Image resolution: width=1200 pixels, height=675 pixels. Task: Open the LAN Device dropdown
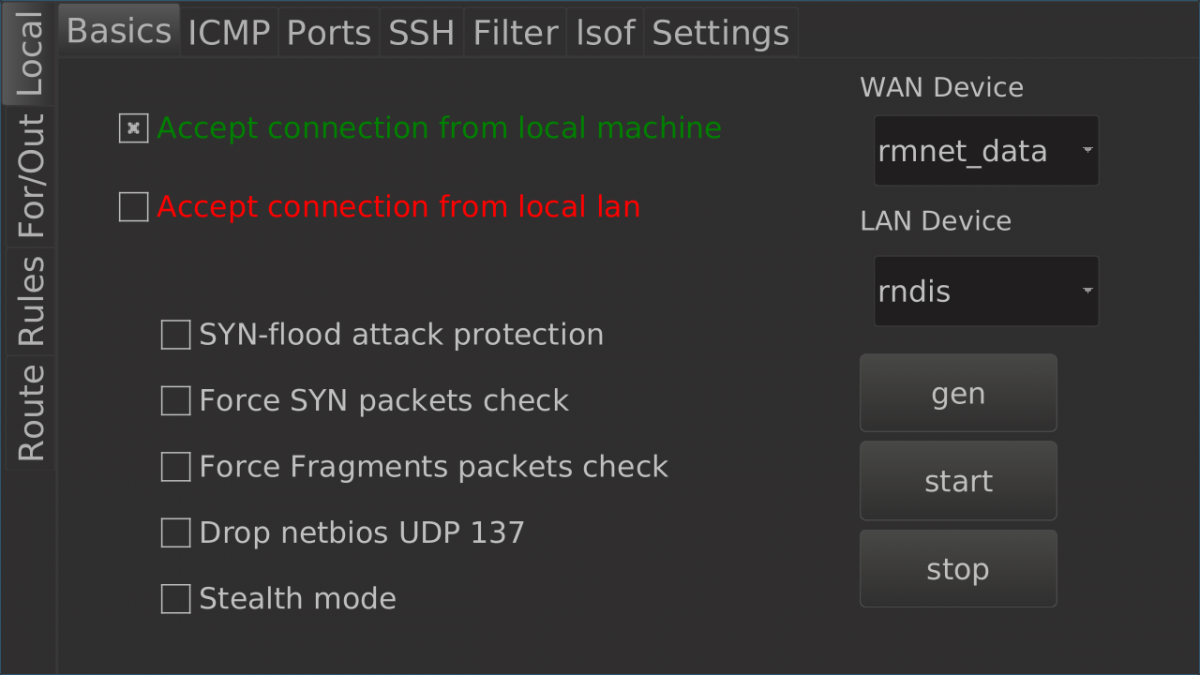986,291
